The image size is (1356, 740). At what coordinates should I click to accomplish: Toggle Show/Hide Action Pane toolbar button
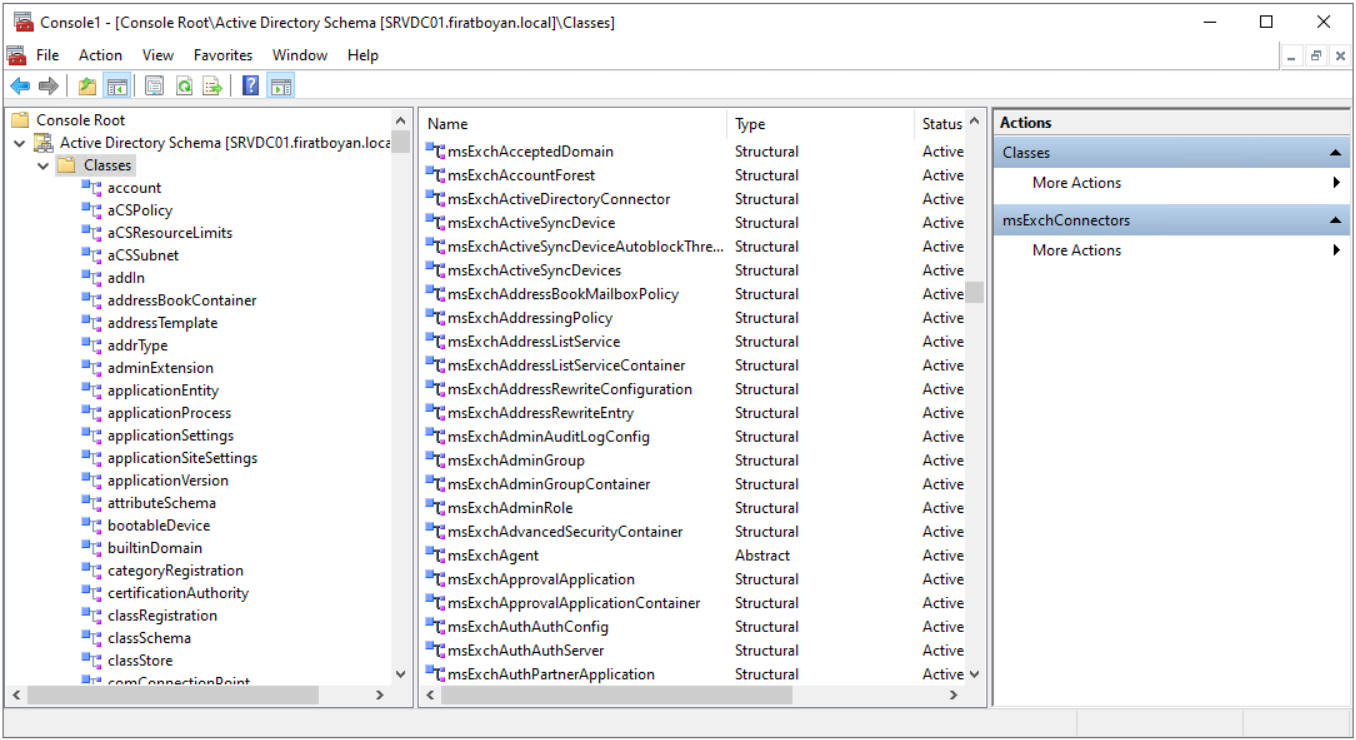[281, 87]
